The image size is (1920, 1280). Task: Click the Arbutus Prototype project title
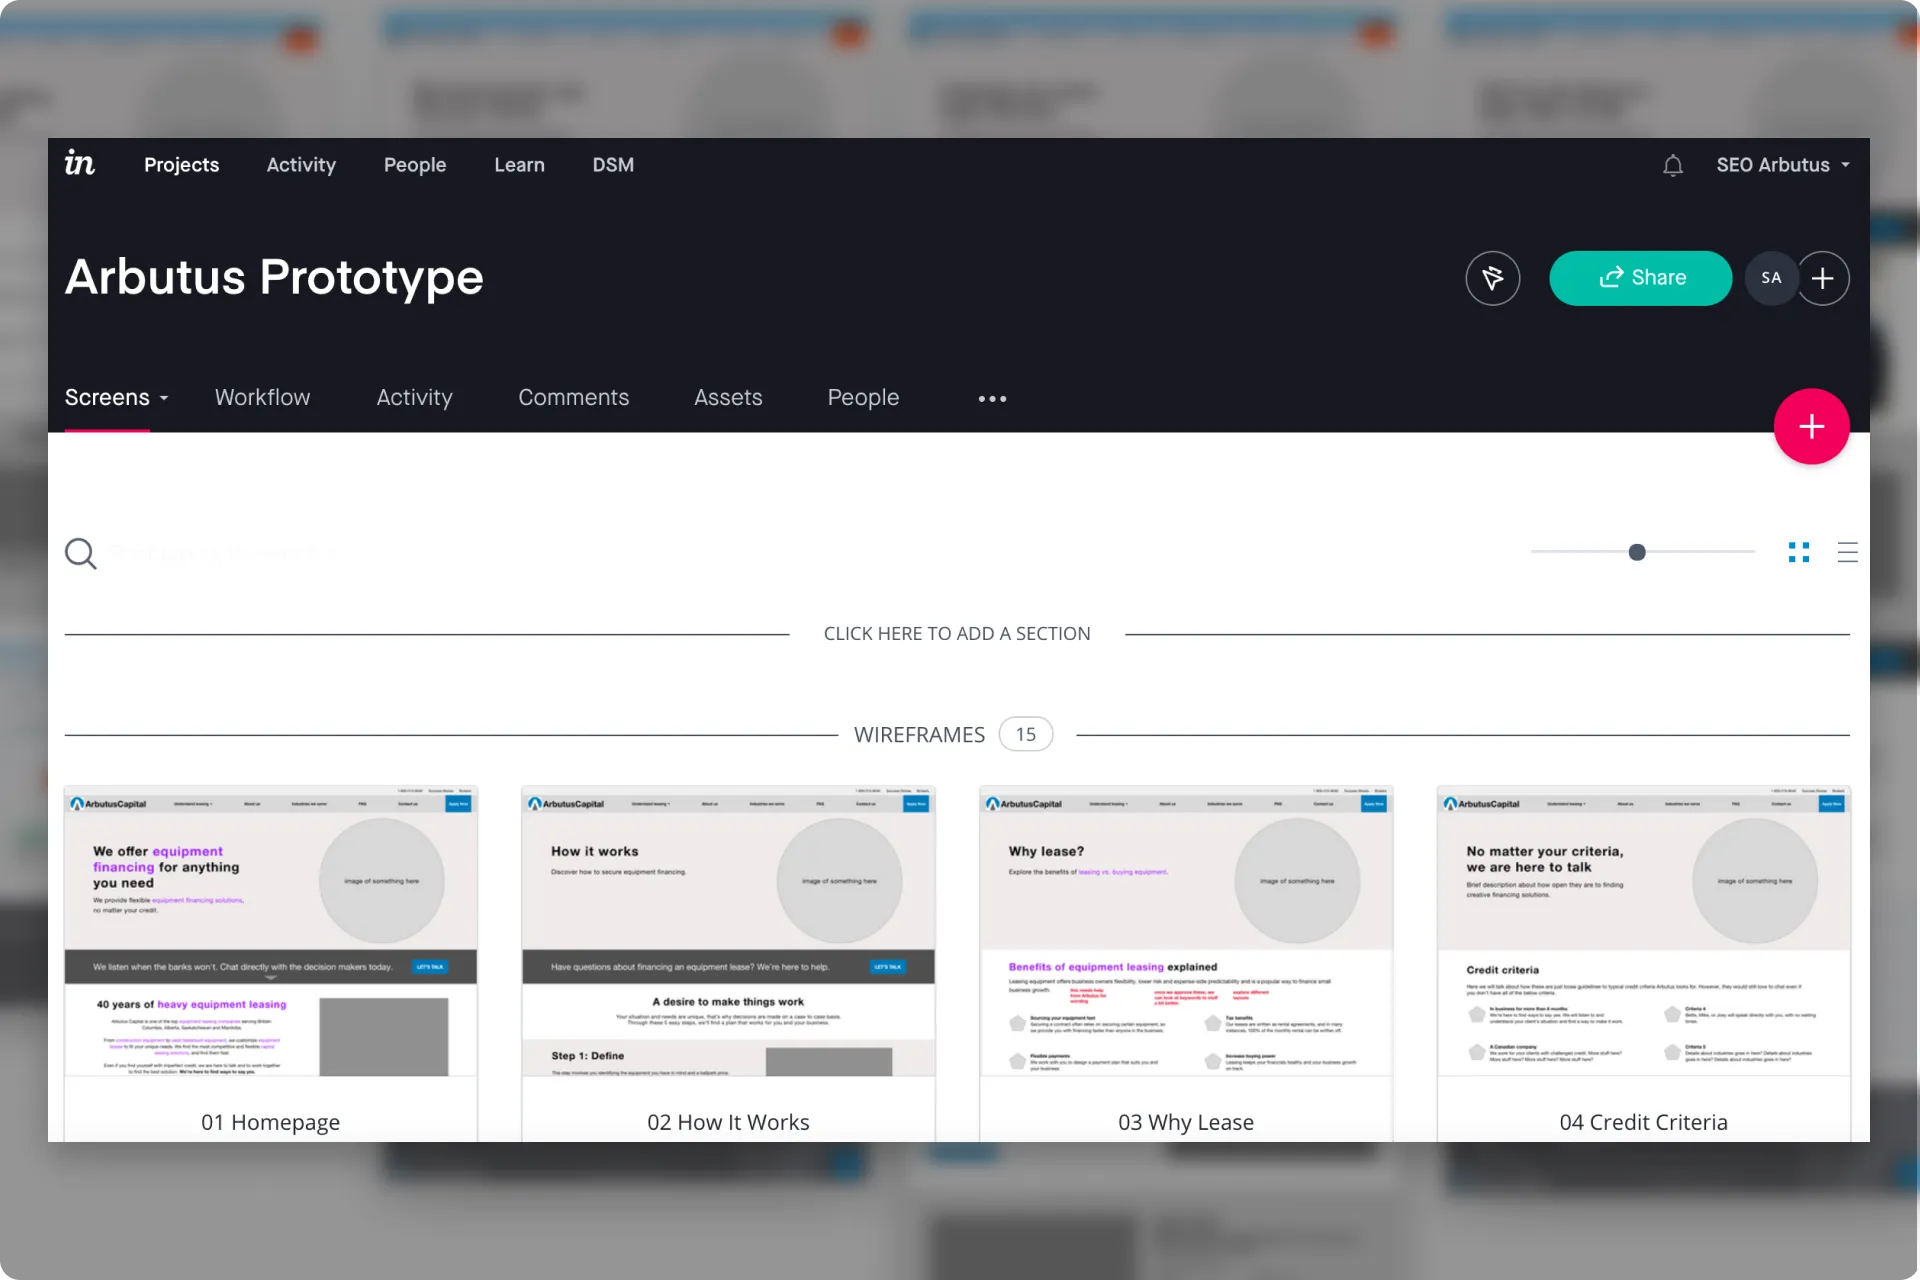pos(274,277)
